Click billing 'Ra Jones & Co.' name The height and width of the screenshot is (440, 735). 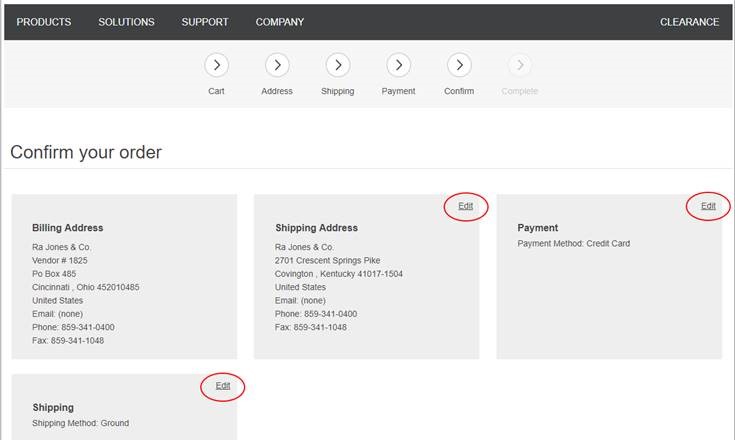click(62, 247)
